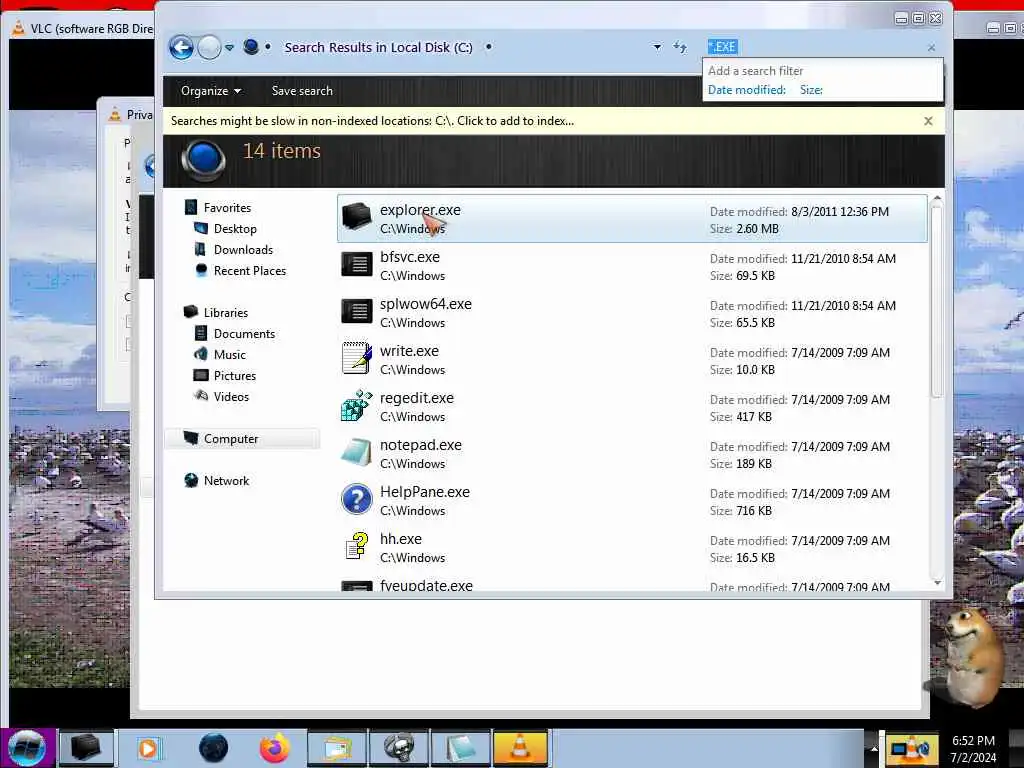
Task: Open the dark globe taskbar icon
Action: 213,748
